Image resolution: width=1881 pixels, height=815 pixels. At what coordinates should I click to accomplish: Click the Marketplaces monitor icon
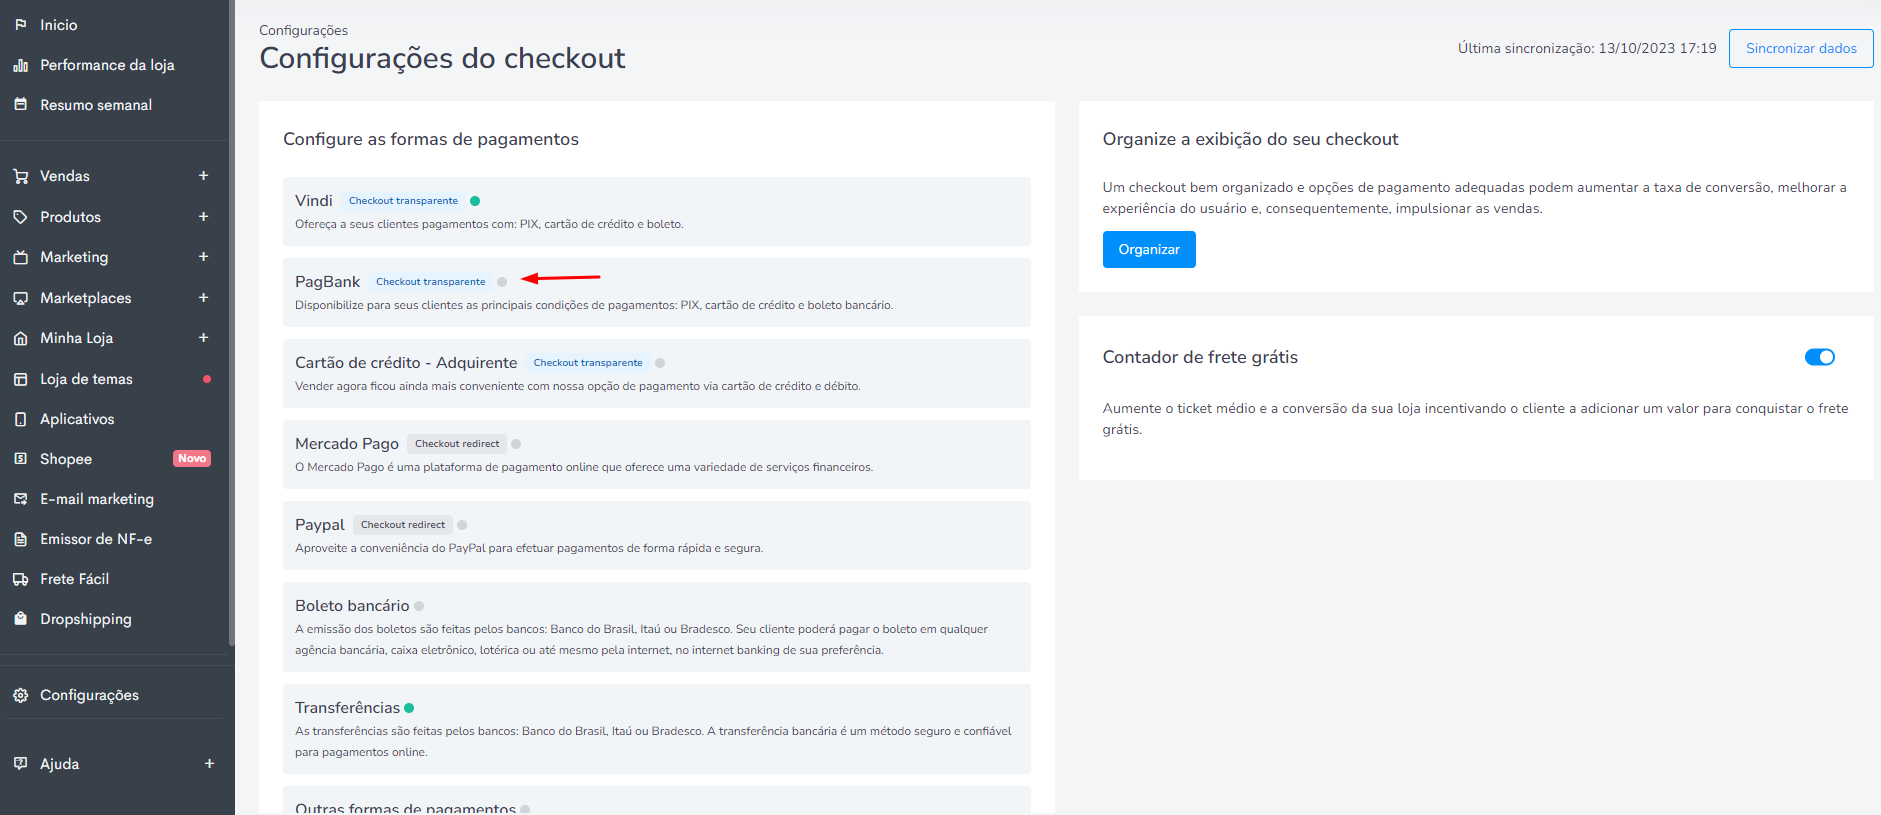(x=20, y=298)
